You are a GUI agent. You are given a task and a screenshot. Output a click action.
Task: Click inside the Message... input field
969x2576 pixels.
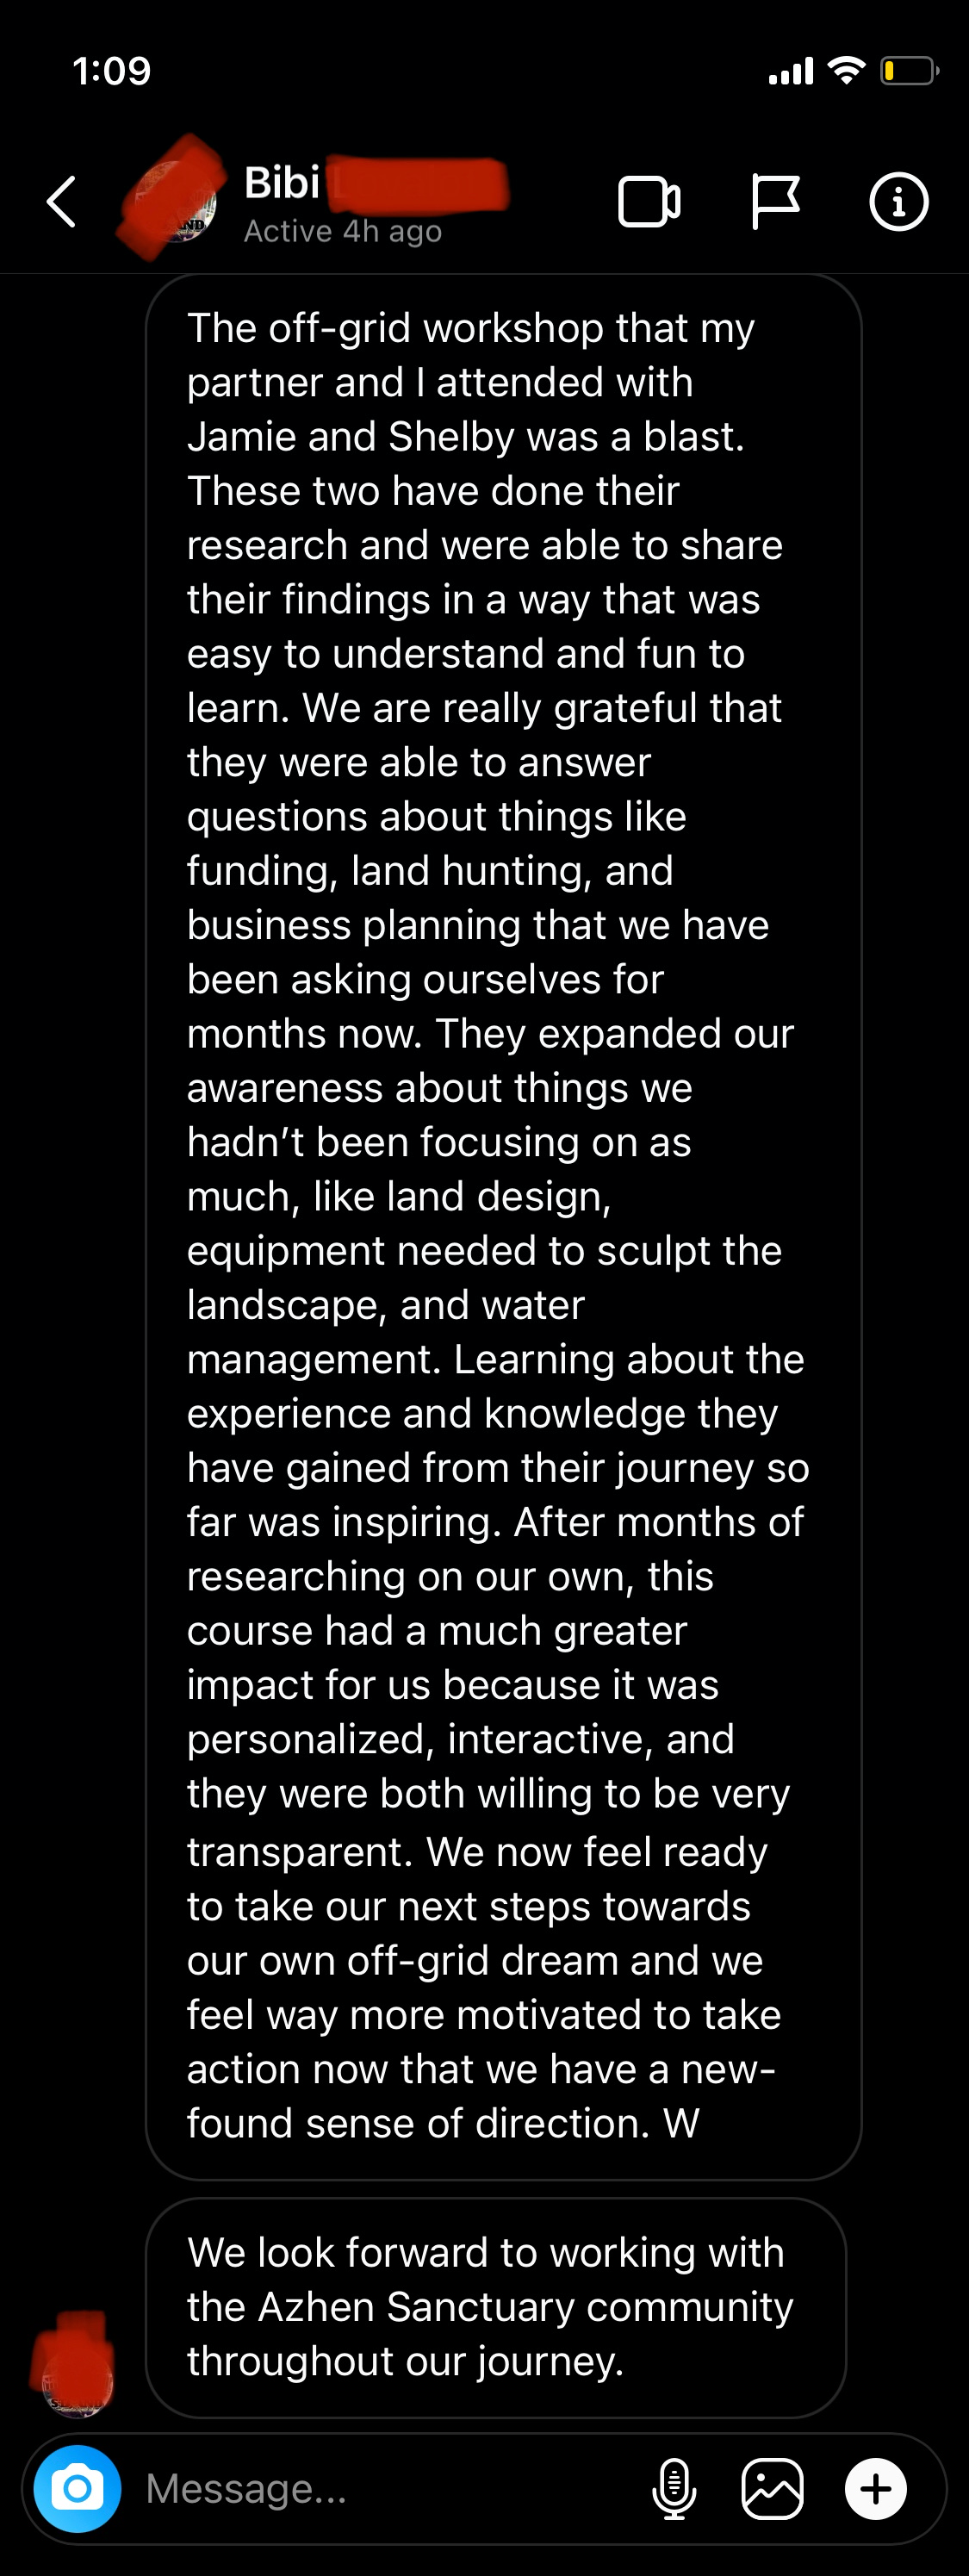coord(390,2489)
